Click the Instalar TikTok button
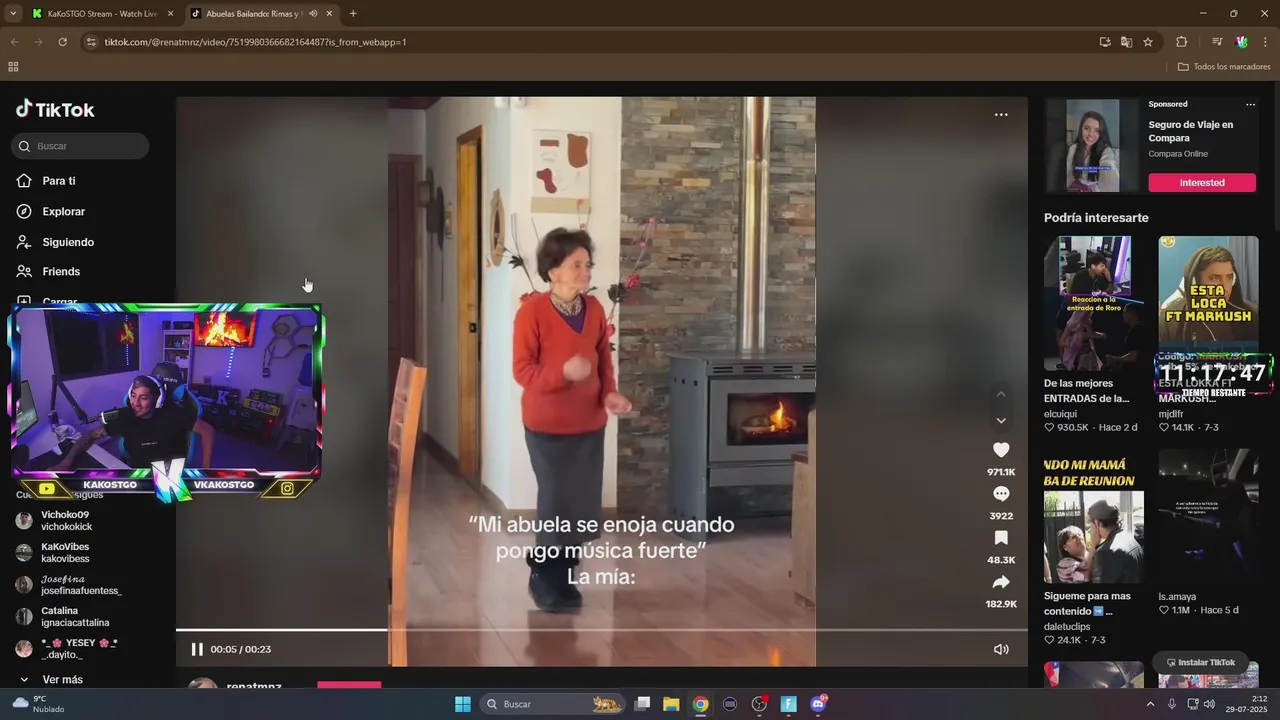The width and height of the screenshot is (1280, 720). 1201,663
